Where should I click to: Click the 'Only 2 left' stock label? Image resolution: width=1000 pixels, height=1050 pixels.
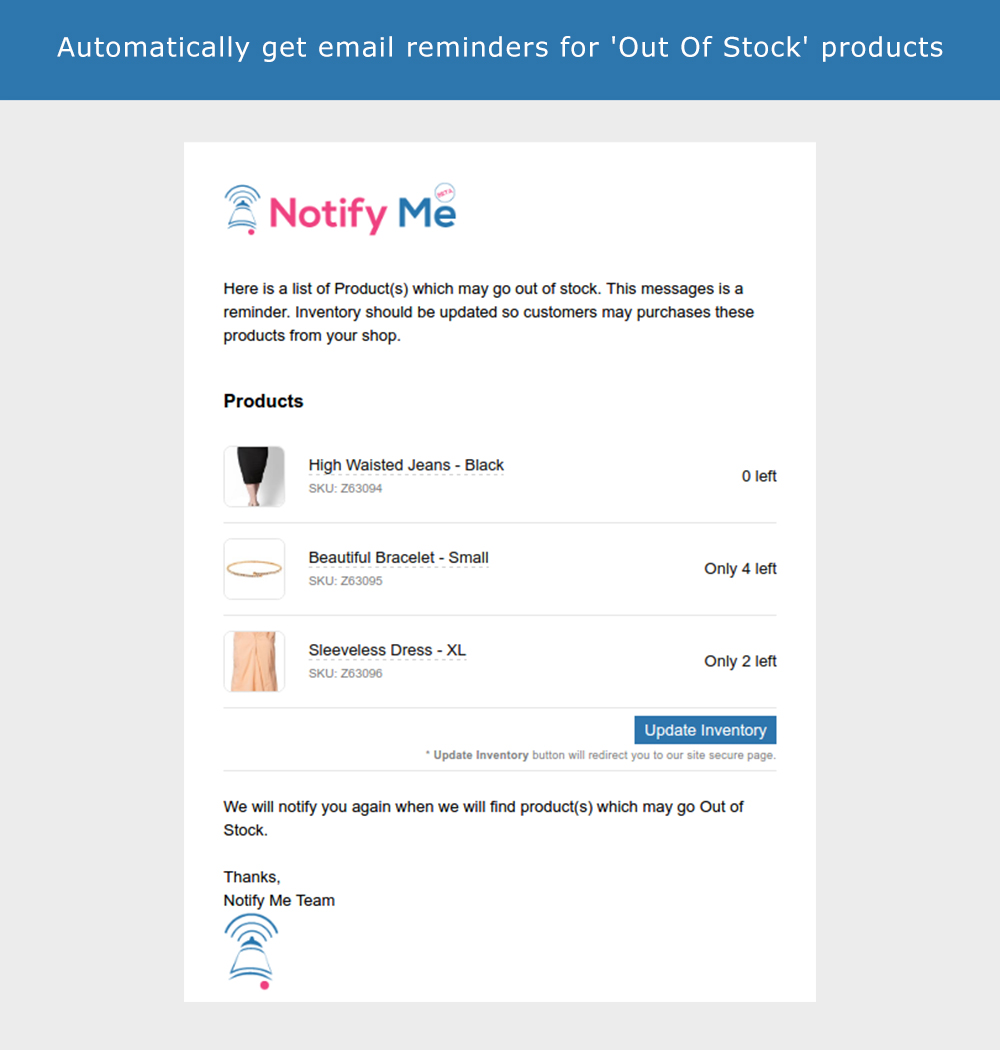tap(740, 661)
